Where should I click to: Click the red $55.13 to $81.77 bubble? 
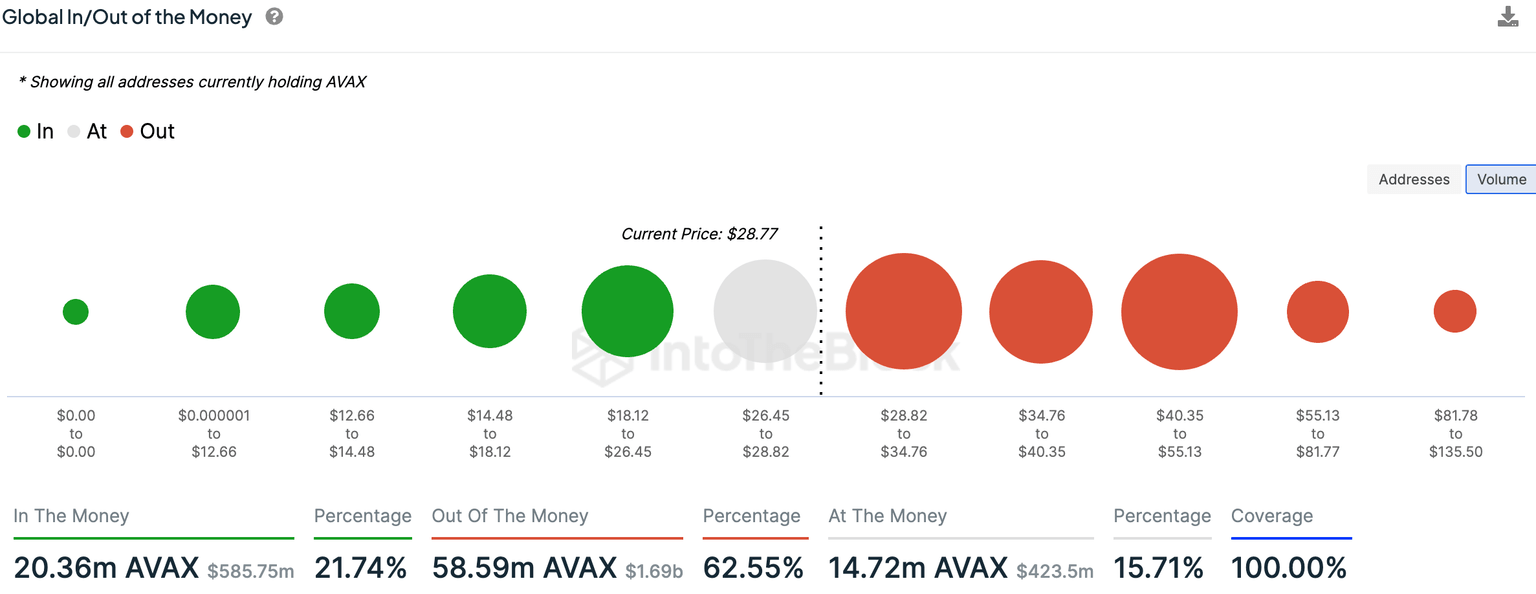(1317, 311)
